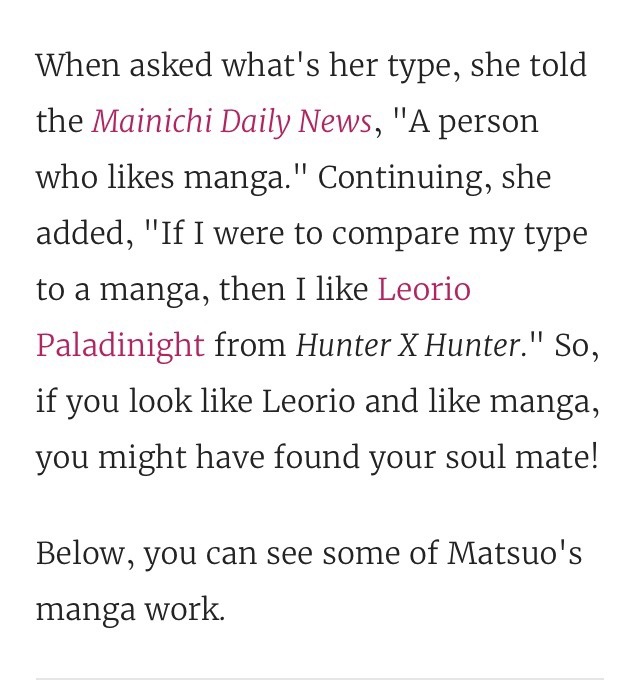Open the Mainichi Daily News link
This screenshot has width=623, height=690.
(232, 122)
